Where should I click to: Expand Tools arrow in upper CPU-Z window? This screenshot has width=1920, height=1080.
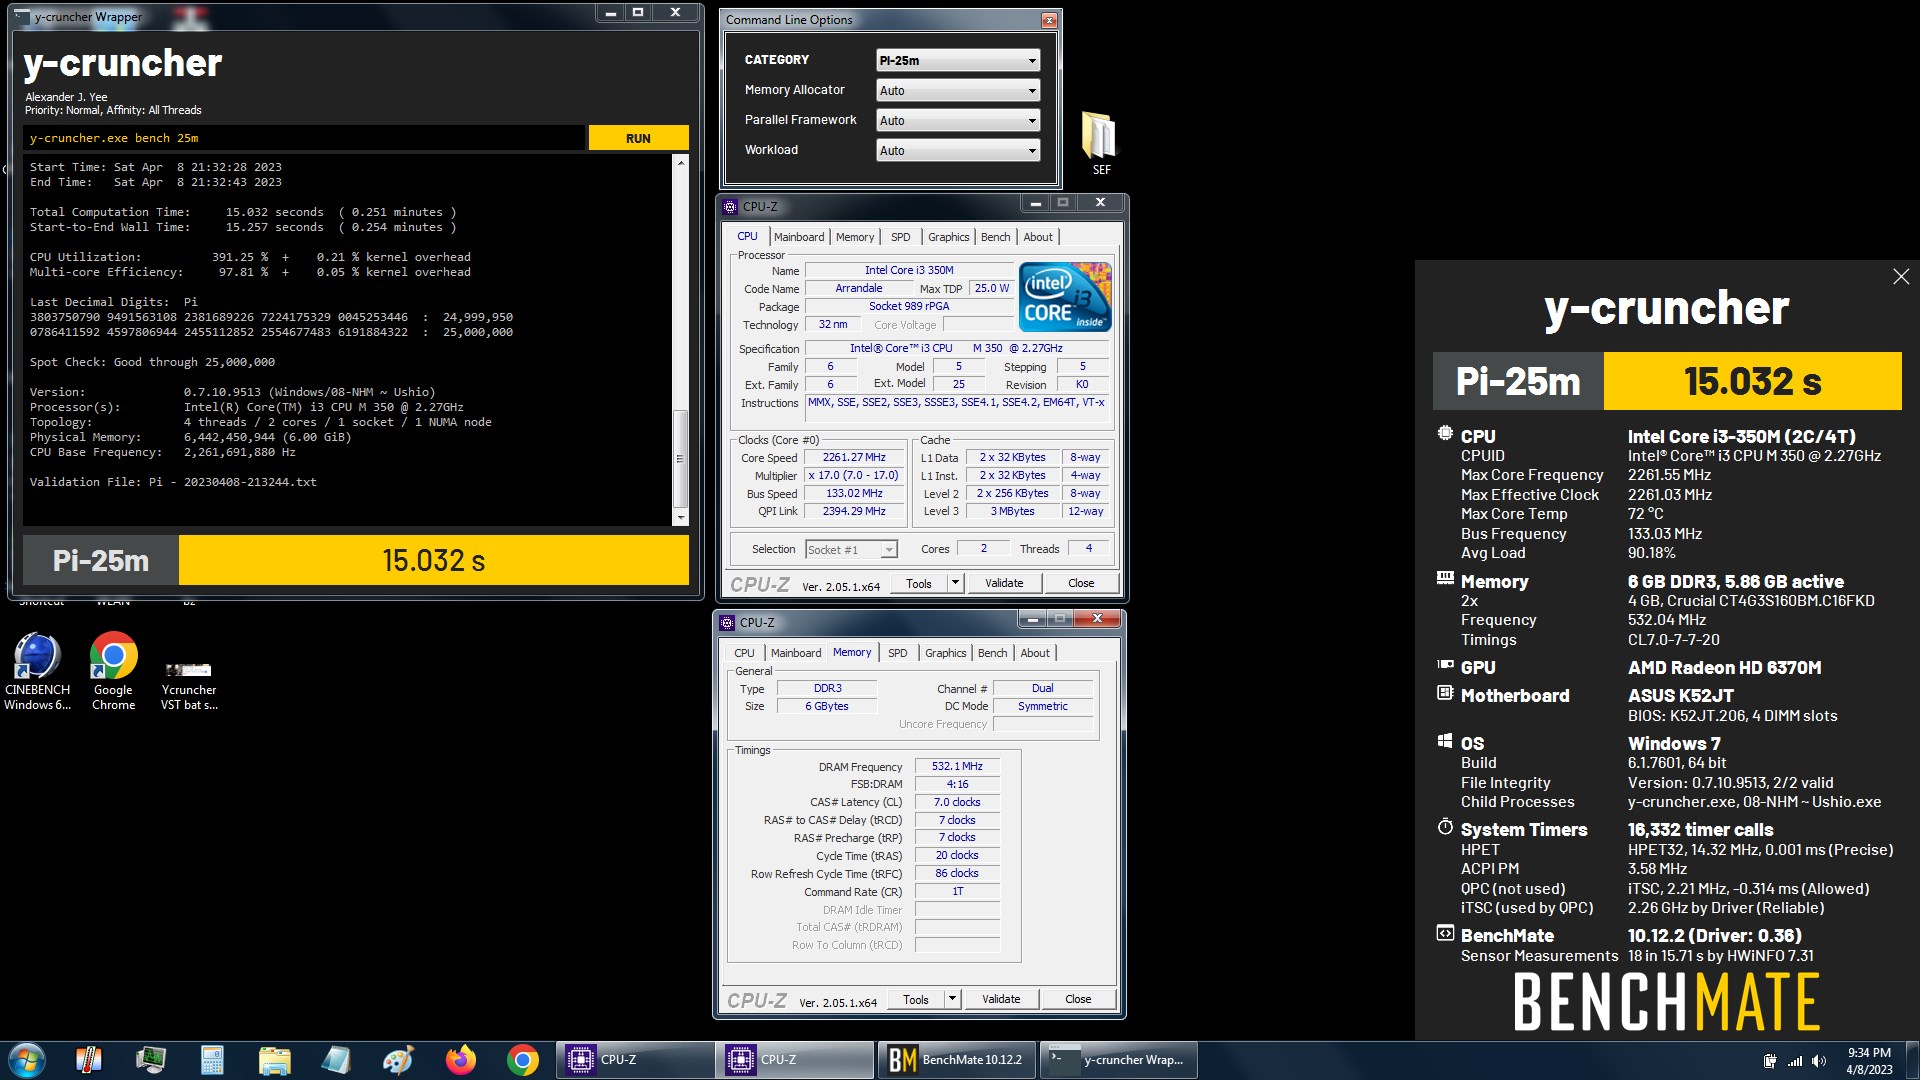(955, 584)
